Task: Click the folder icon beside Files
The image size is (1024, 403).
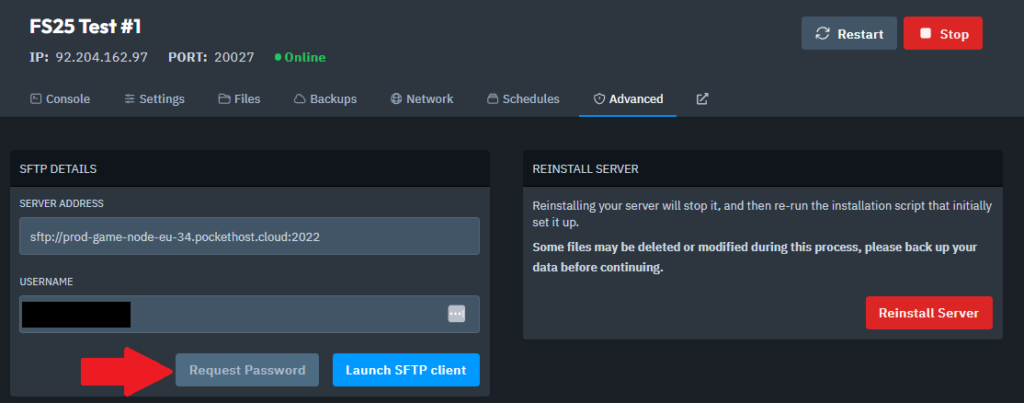Action: [x=224, y=99]
